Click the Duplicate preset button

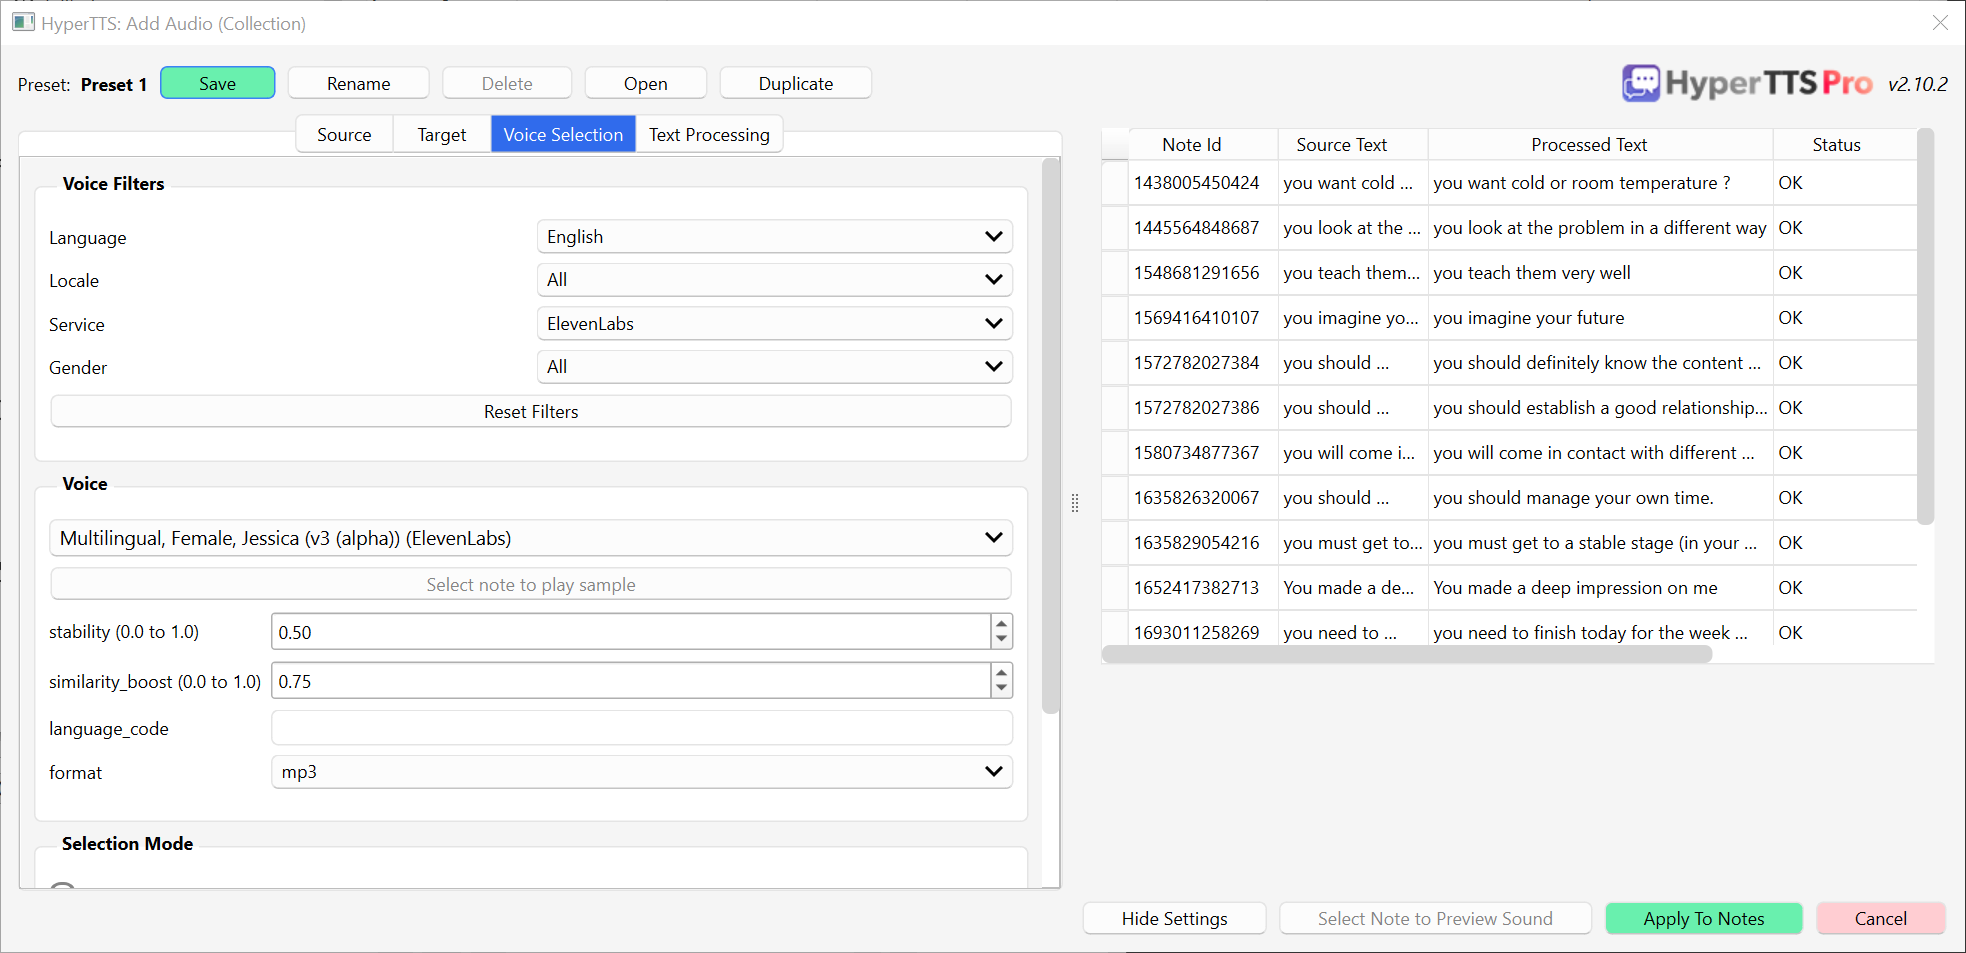click(795, 83)
